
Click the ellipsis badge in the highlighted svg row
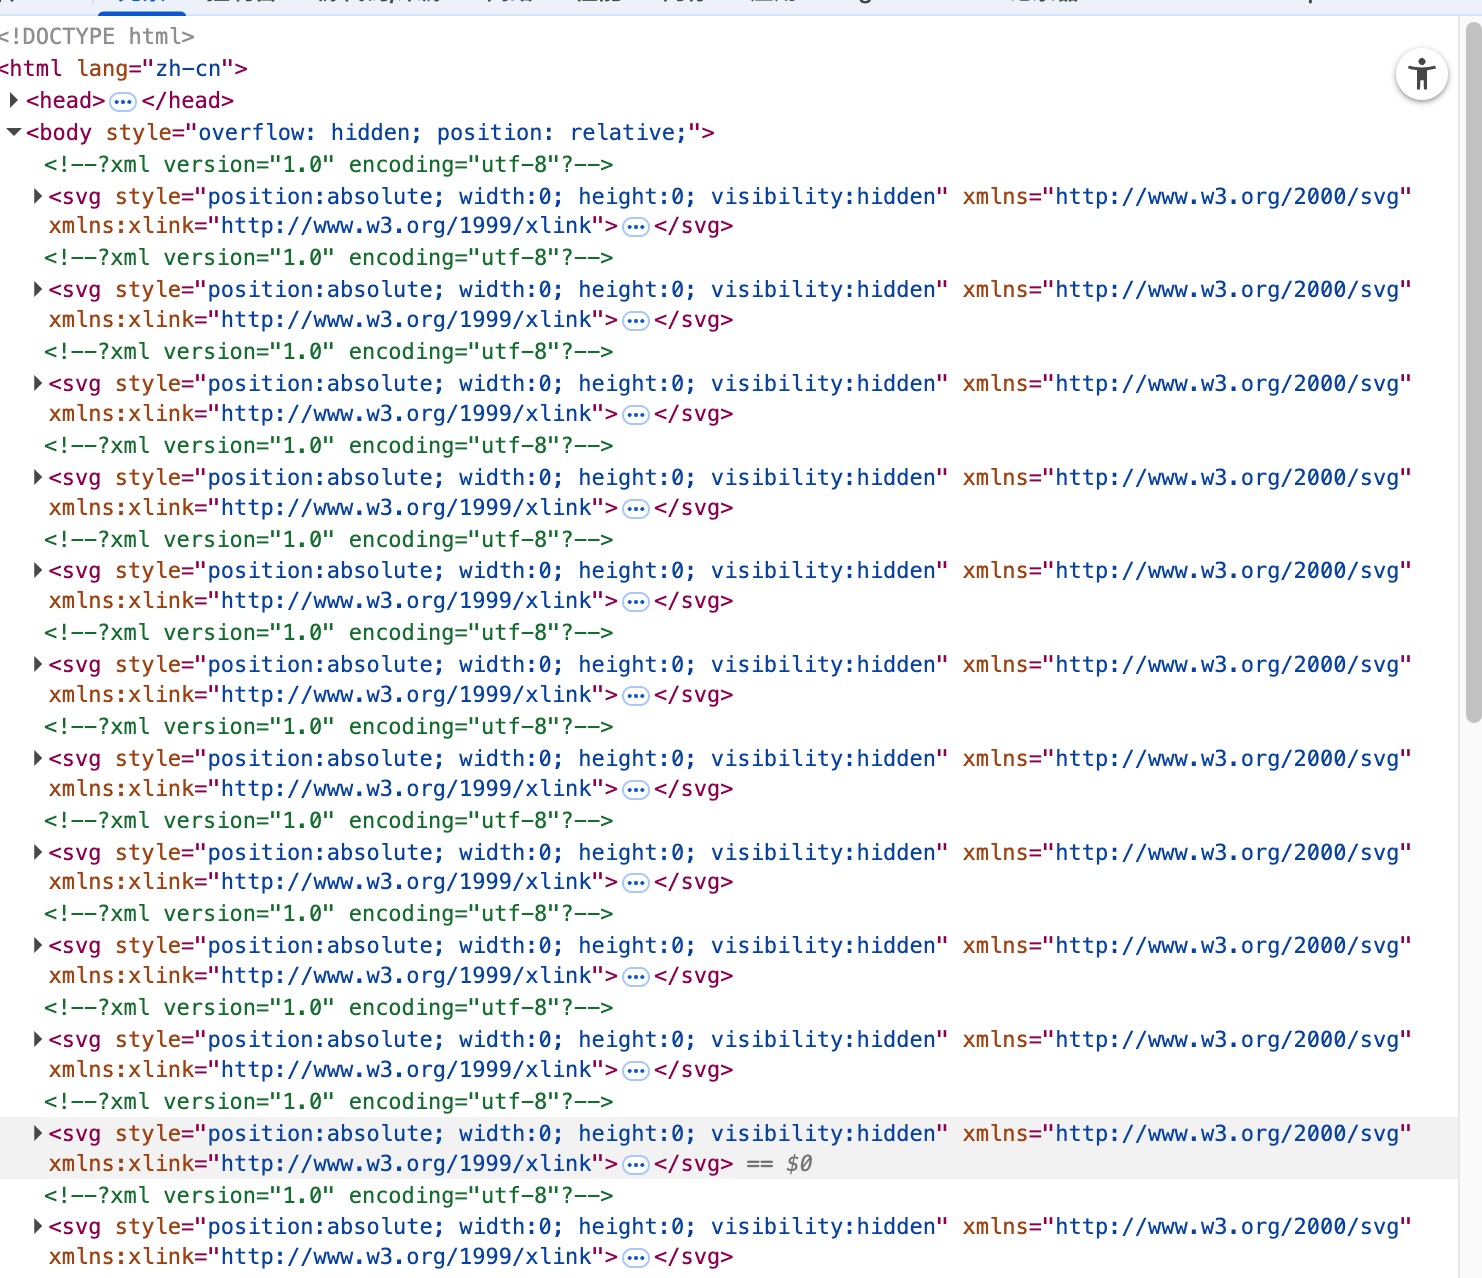pos(636,1164)
